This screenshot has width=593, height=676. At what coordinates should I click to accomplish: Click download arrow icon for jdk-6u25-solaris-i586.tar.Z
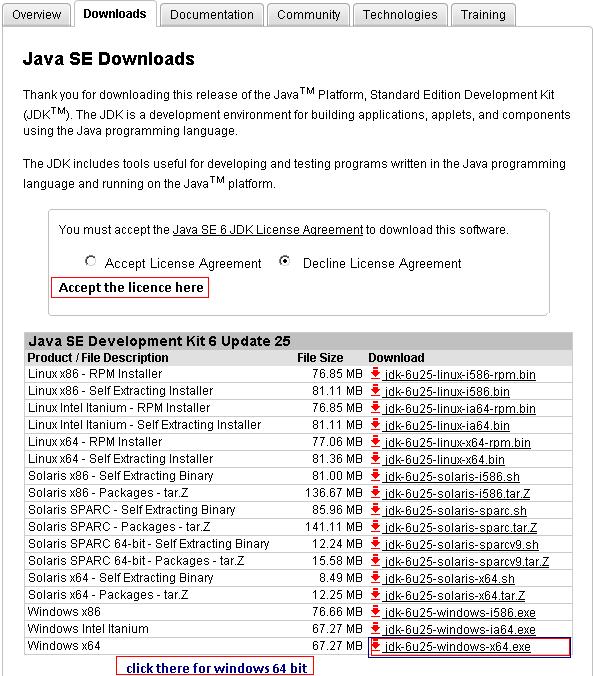coord(375,492)
